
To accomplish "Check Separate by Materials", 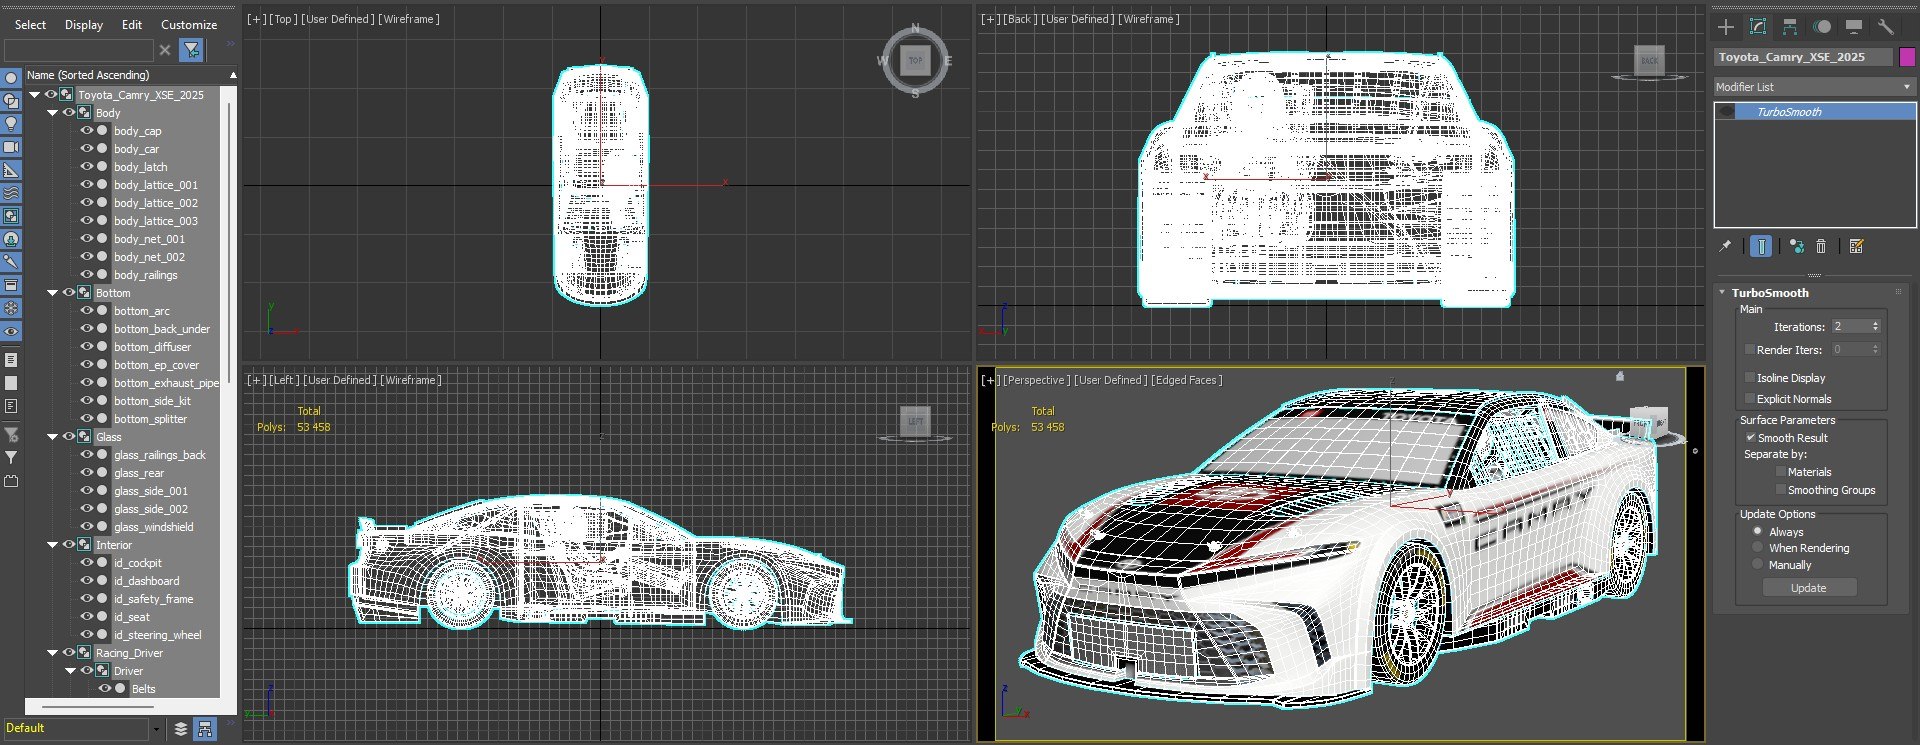I will click(1781, 472).
